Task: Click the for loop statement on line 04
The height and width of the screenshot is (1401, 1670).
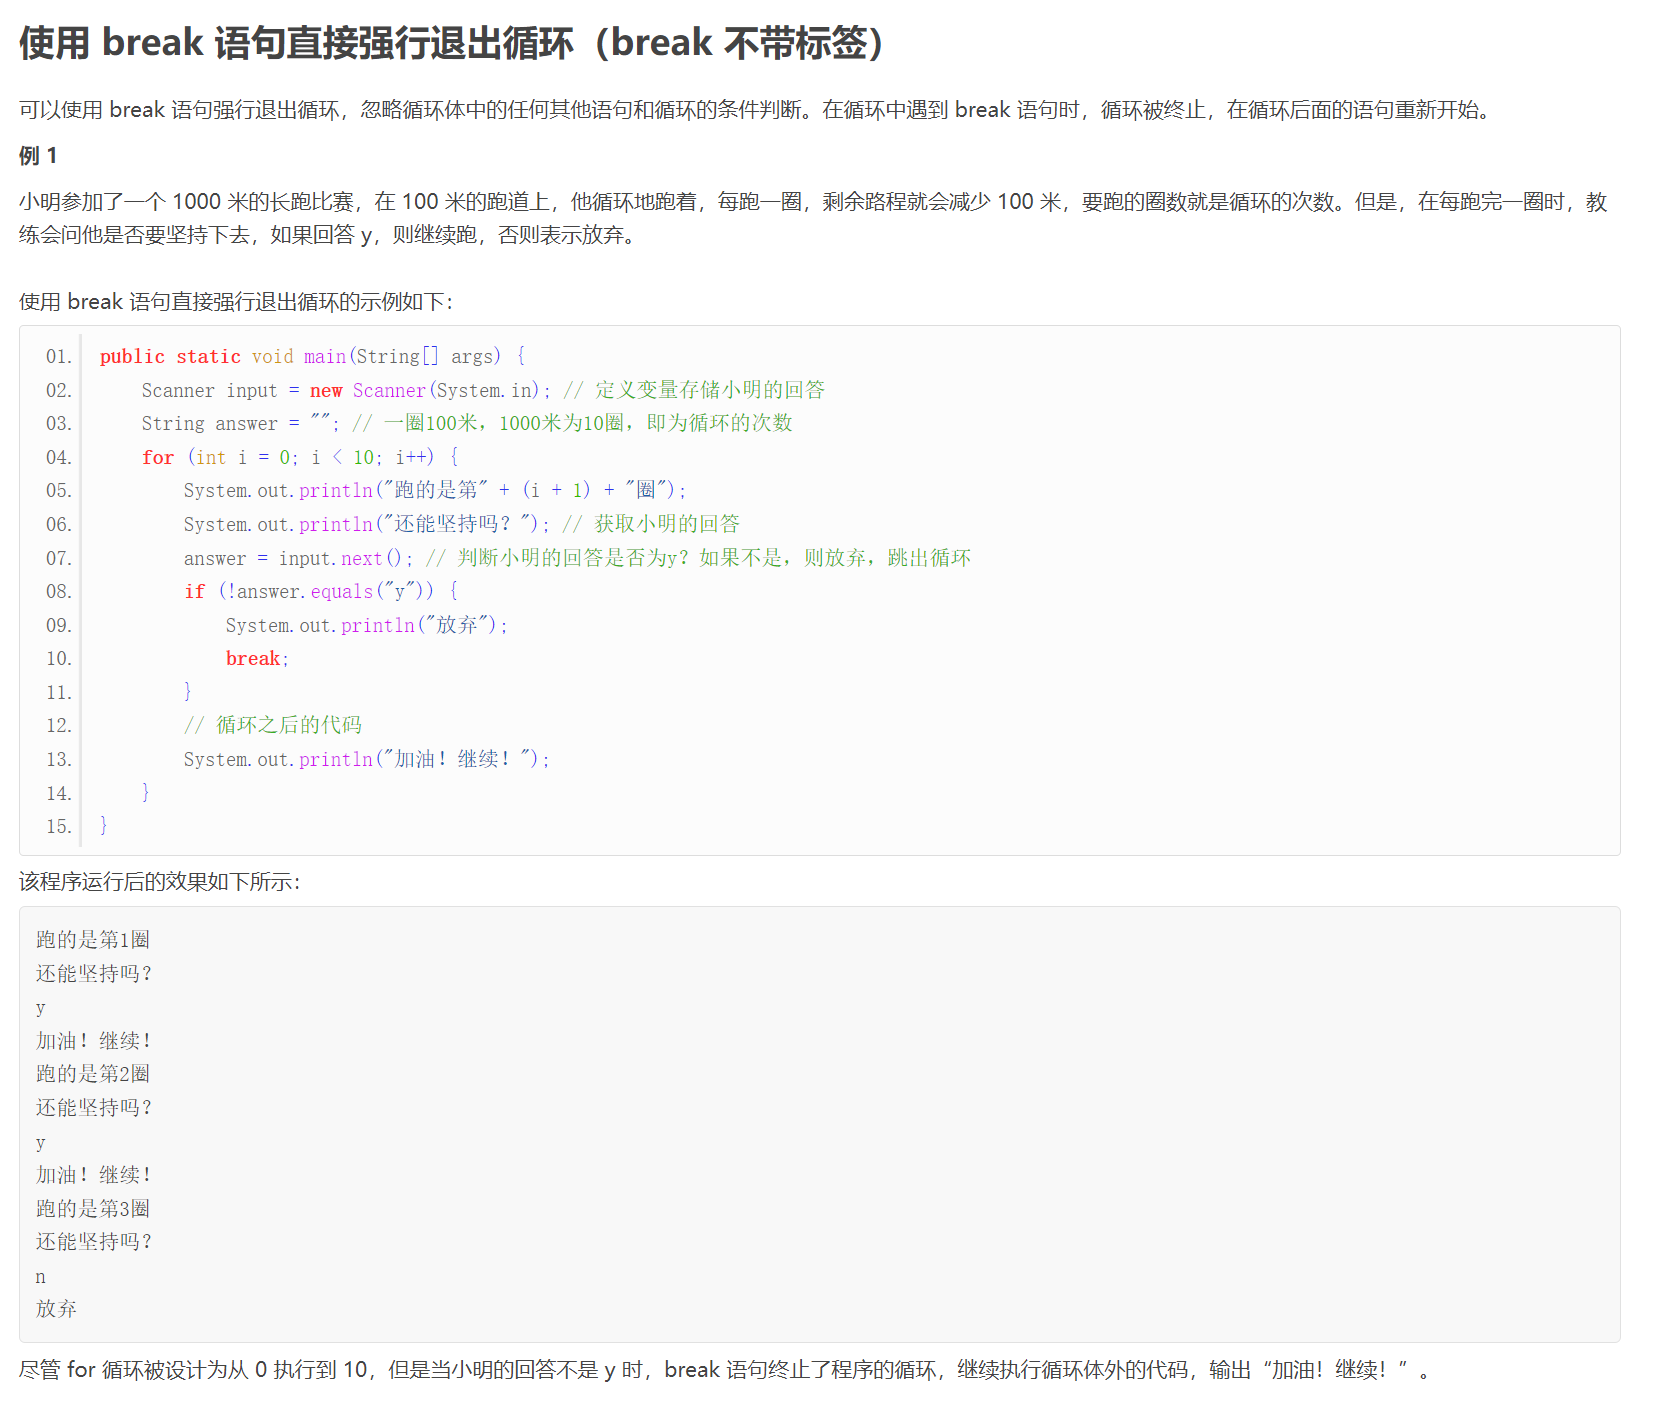Action: tap(300, 457)
